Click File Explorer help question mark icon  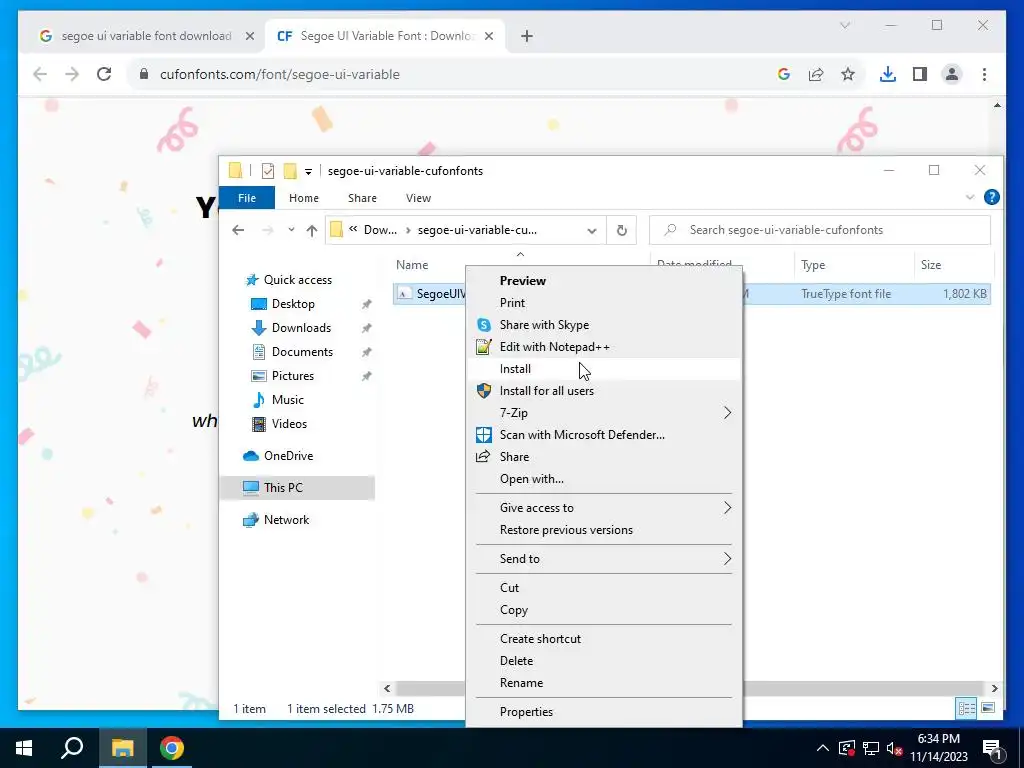tap(991, 197)
